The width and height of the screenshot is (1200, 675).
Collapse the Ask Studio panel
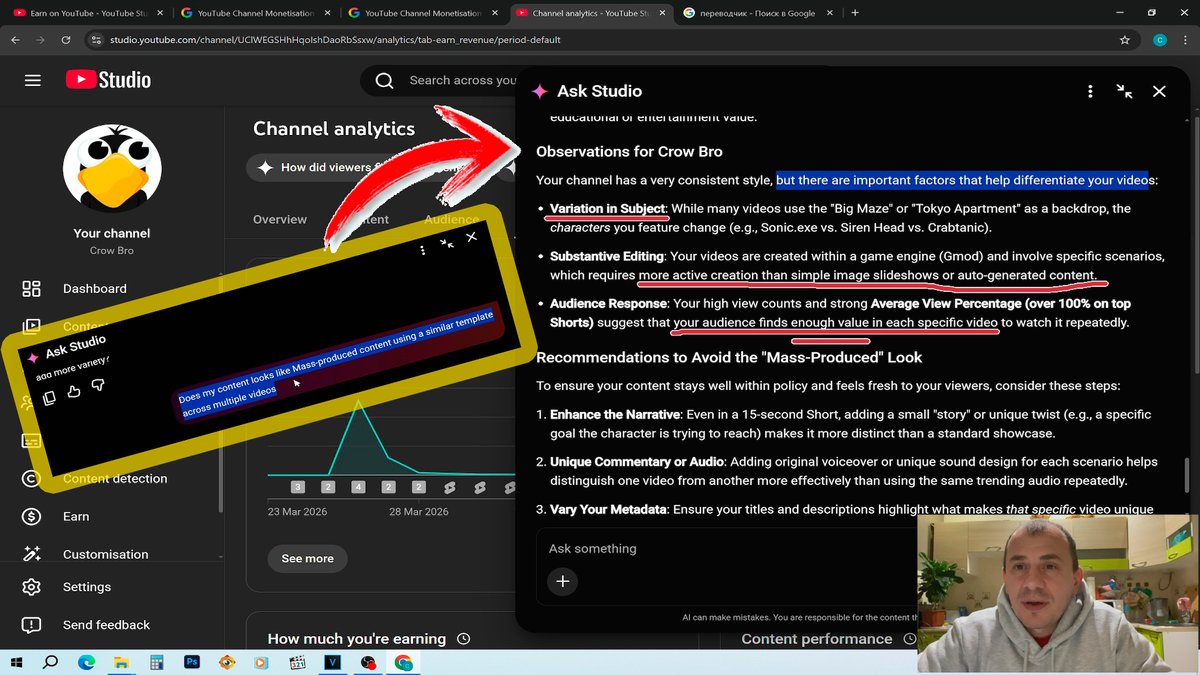click(x=1124, y=91)
